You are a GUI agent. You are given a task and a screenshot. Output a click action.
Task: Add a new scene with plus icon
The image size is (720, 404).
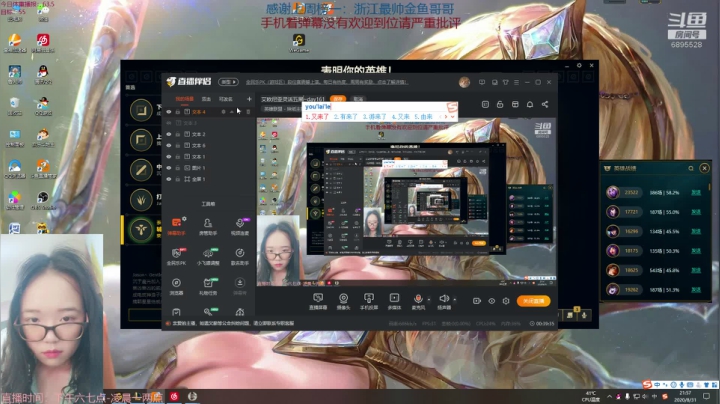click(249, 99)
